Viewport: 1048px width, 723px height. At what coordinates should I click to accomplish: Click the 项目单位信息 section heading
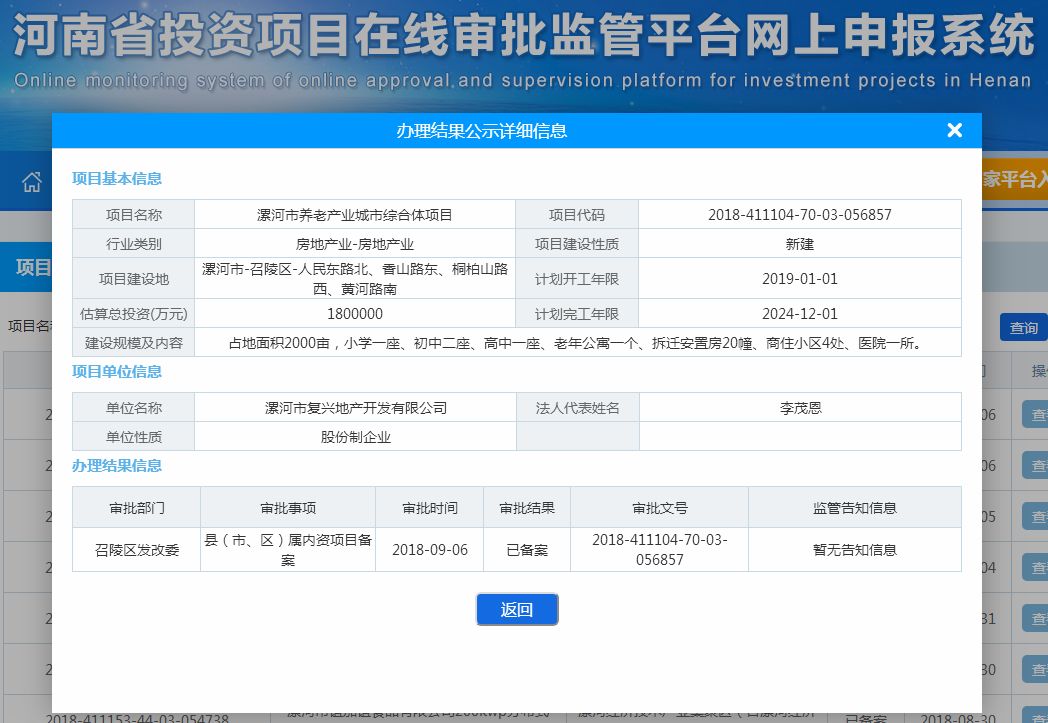pyautogui.click(x=117, y=372)
